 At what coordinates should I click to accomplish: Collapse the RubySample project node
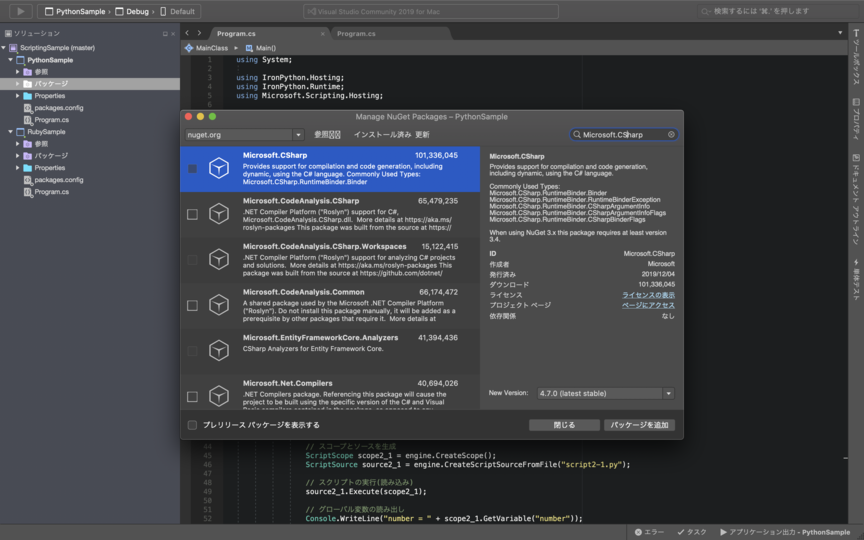click(10, 132)
